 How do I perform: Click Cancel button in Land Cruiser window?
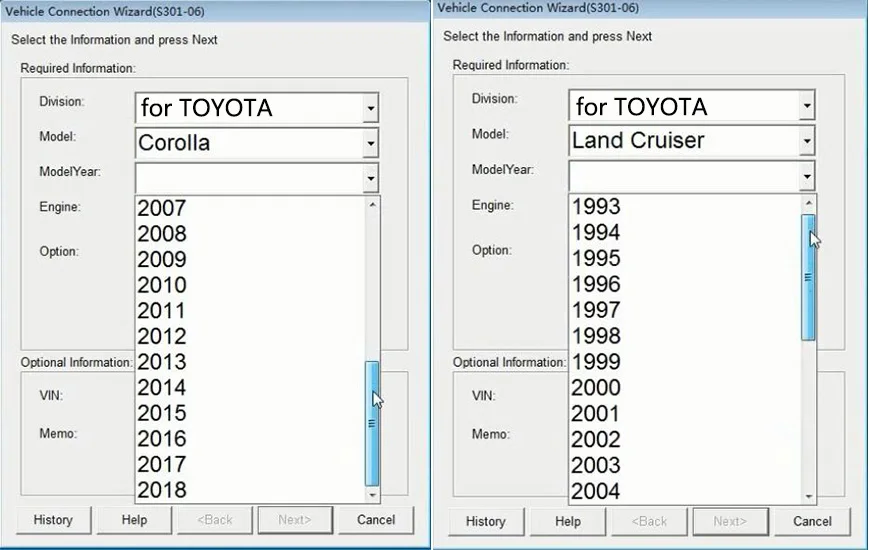(812, 522)
